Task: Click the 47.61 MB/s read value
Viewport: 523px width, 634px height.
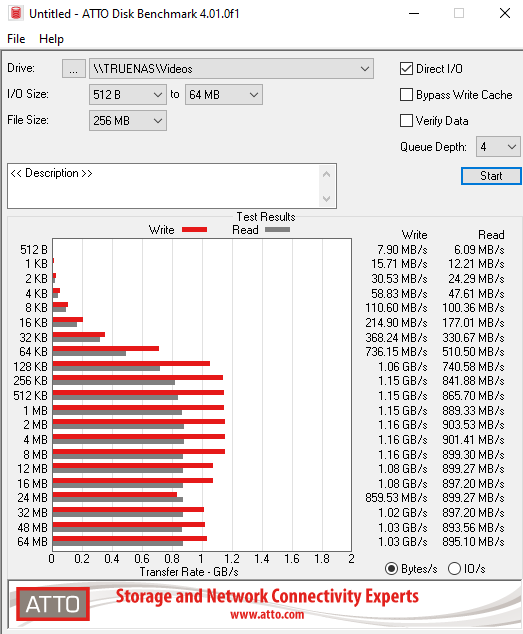Action: point(476,293)
